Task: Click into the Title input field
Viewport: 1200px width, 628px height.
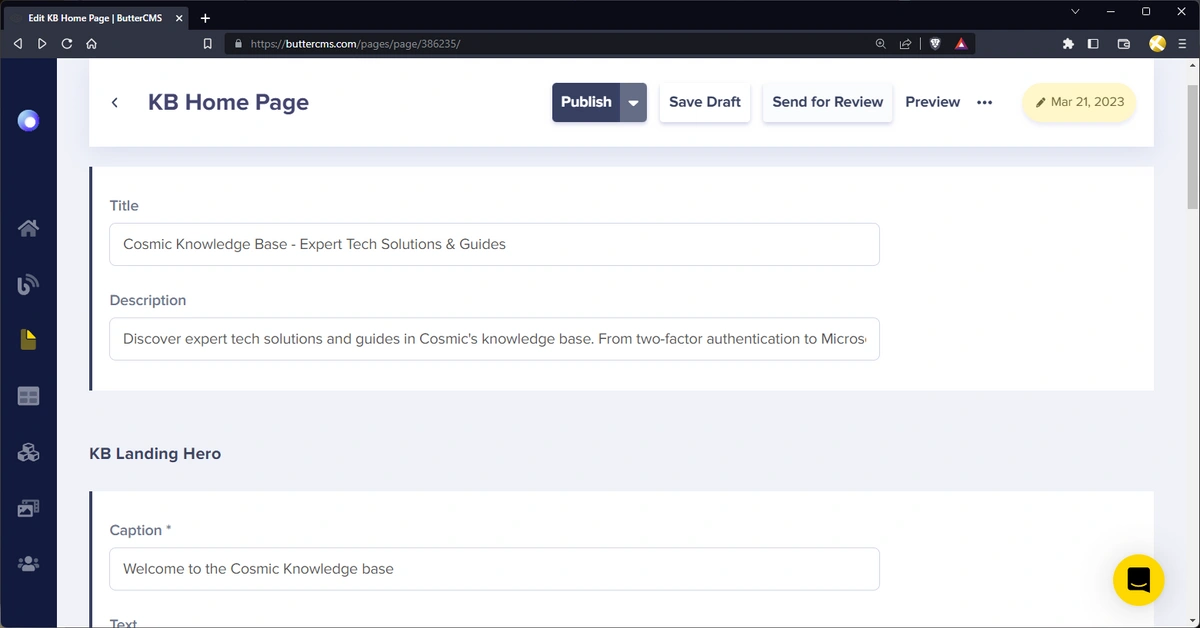Action: coord(494,244)
